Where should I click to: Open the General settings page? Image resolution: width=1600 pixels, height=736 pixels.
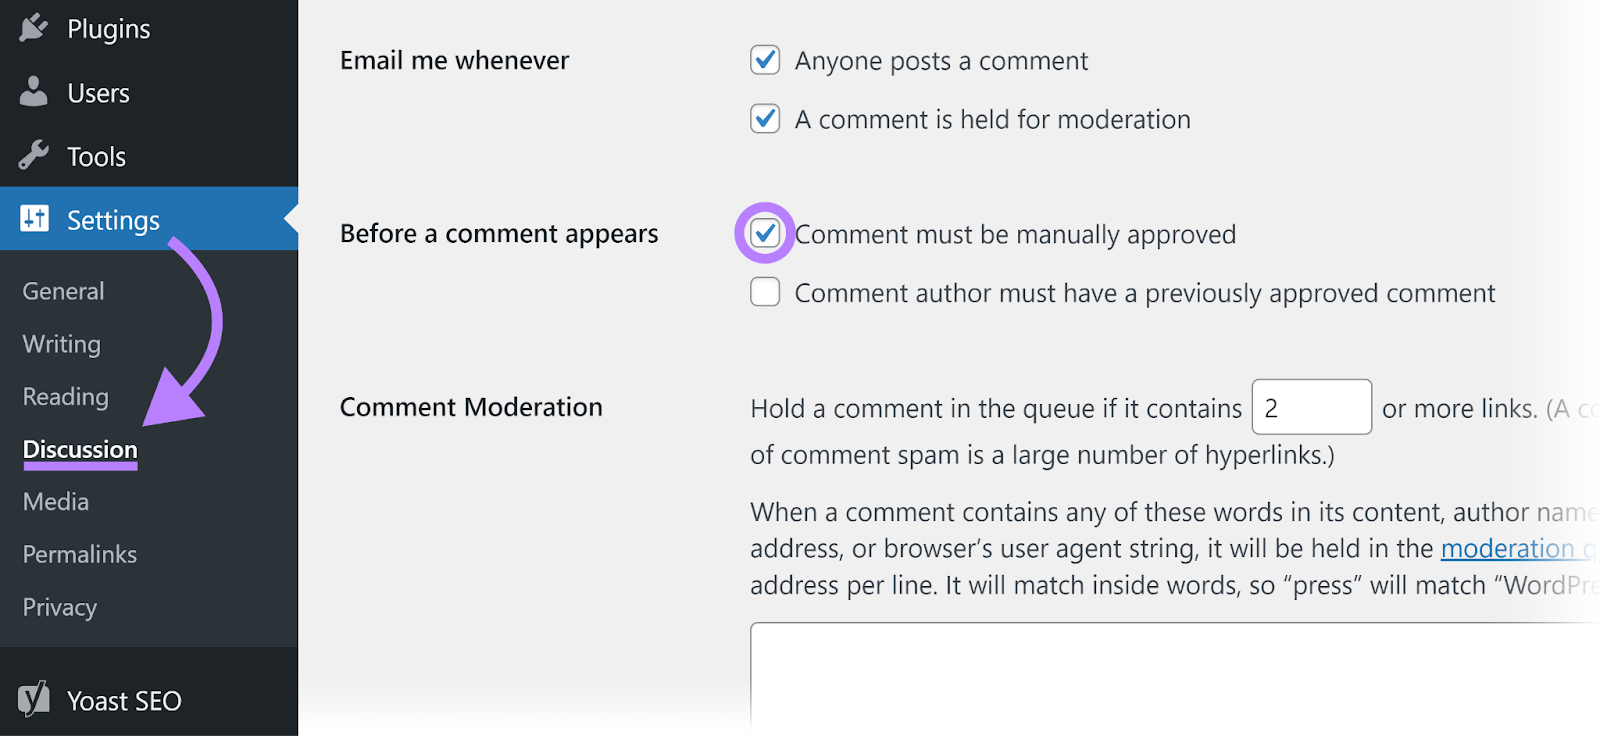coord(62,290)
